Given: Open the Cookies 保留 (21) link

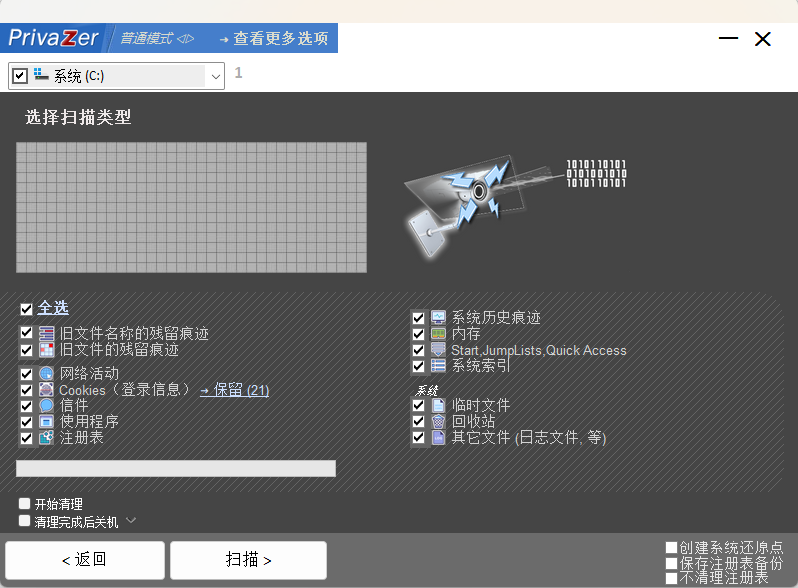Looking at the screenshot, I should click(x=235, y=390).
